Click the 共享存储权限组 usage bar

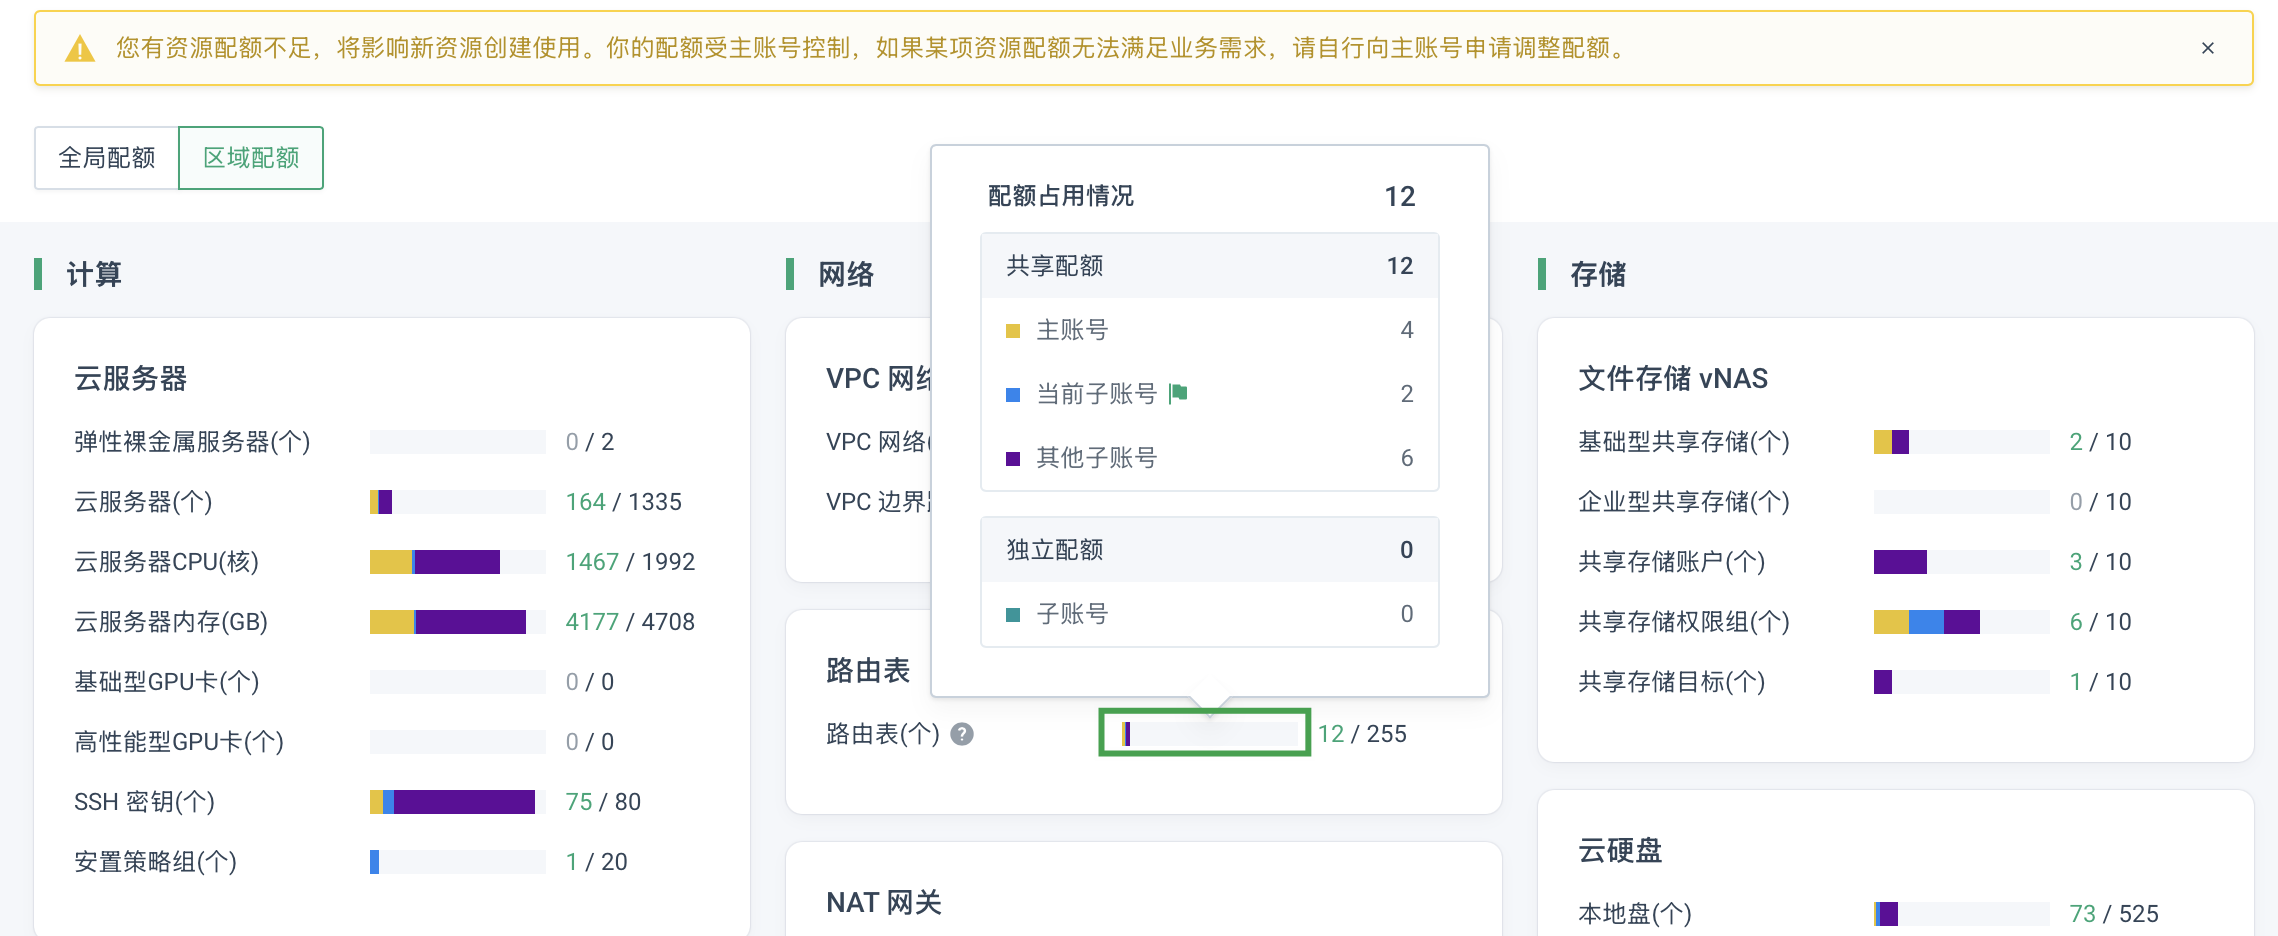pyautogui.click(x=1961, y=622)
